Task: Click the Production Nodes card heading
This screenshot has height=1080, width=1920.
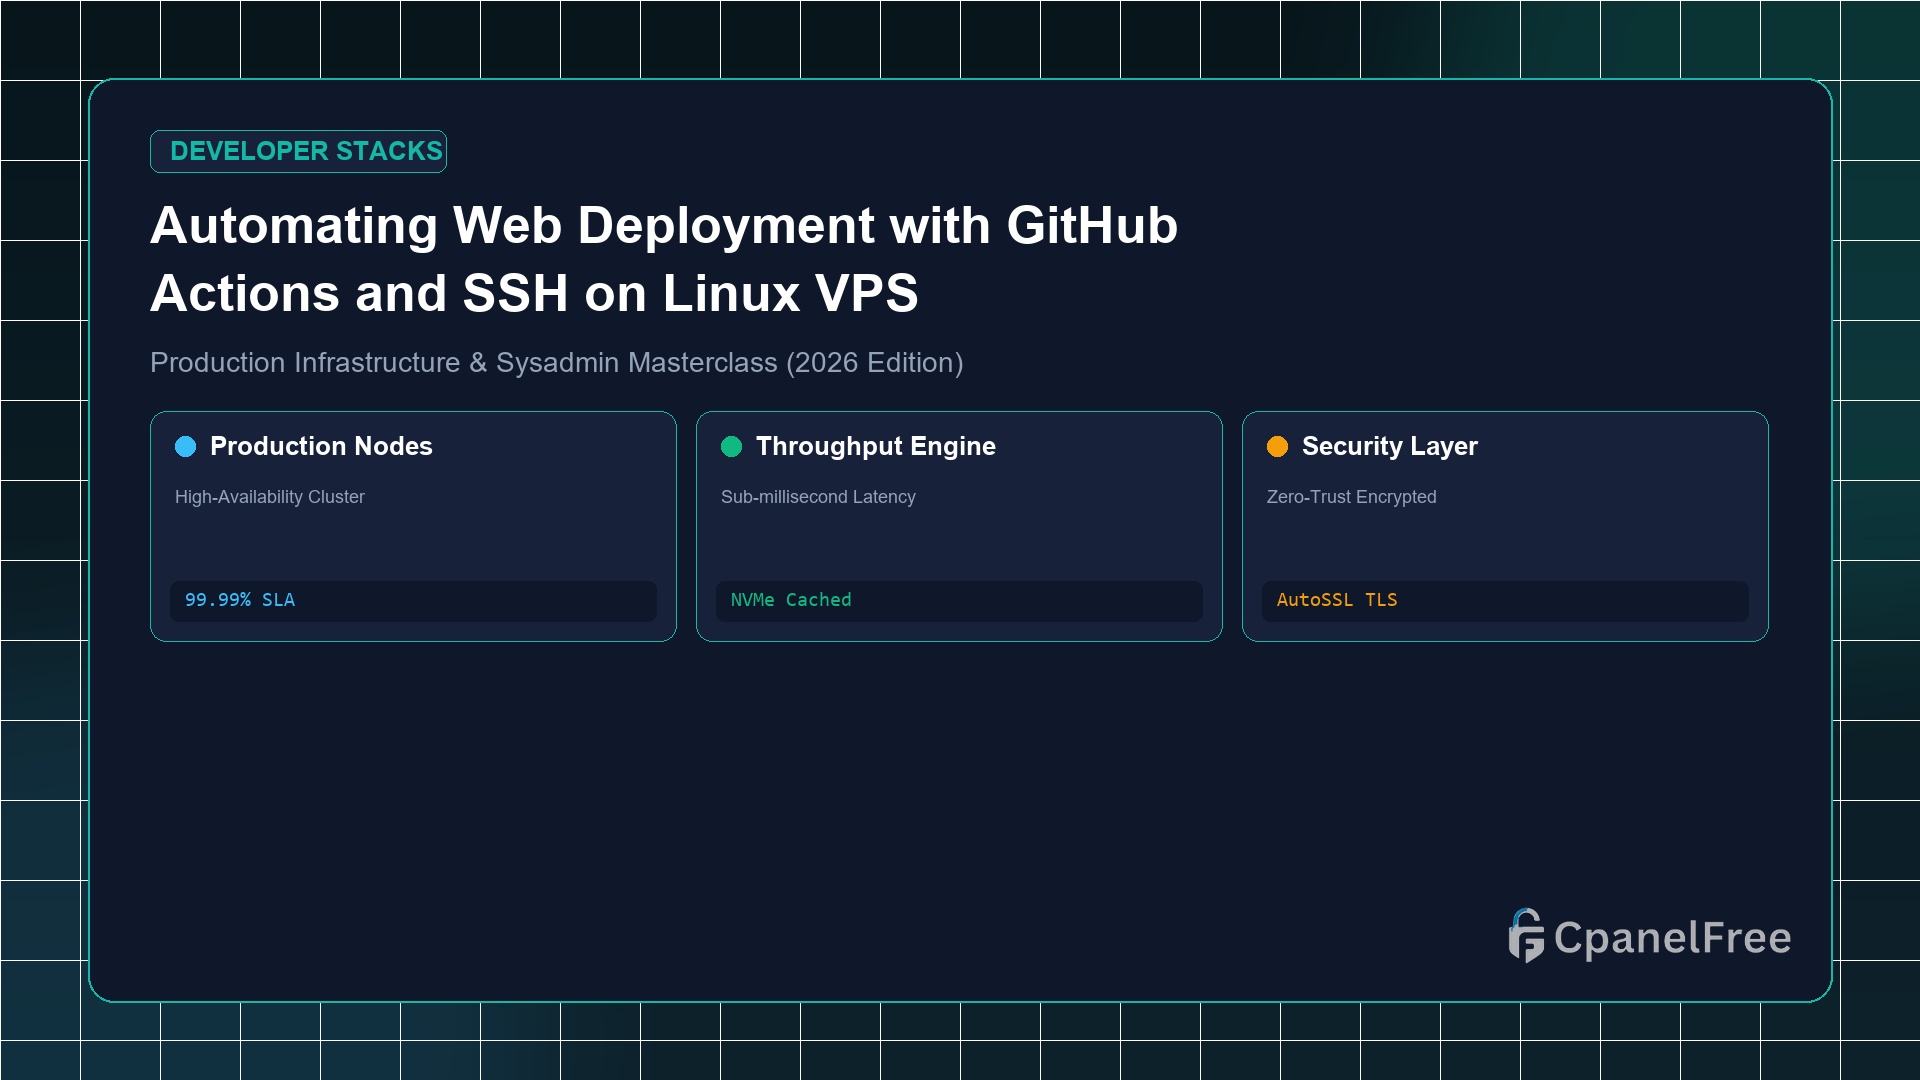Action: (x=321, y=446)
